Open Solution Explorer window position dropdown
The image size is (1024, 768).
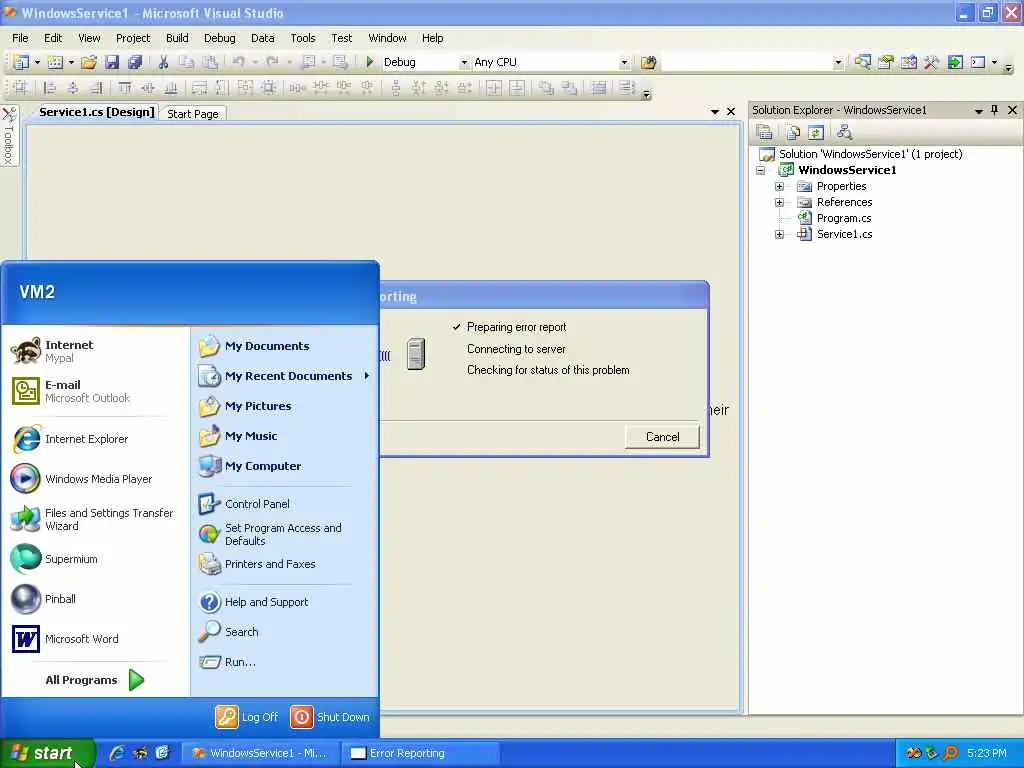978,111
